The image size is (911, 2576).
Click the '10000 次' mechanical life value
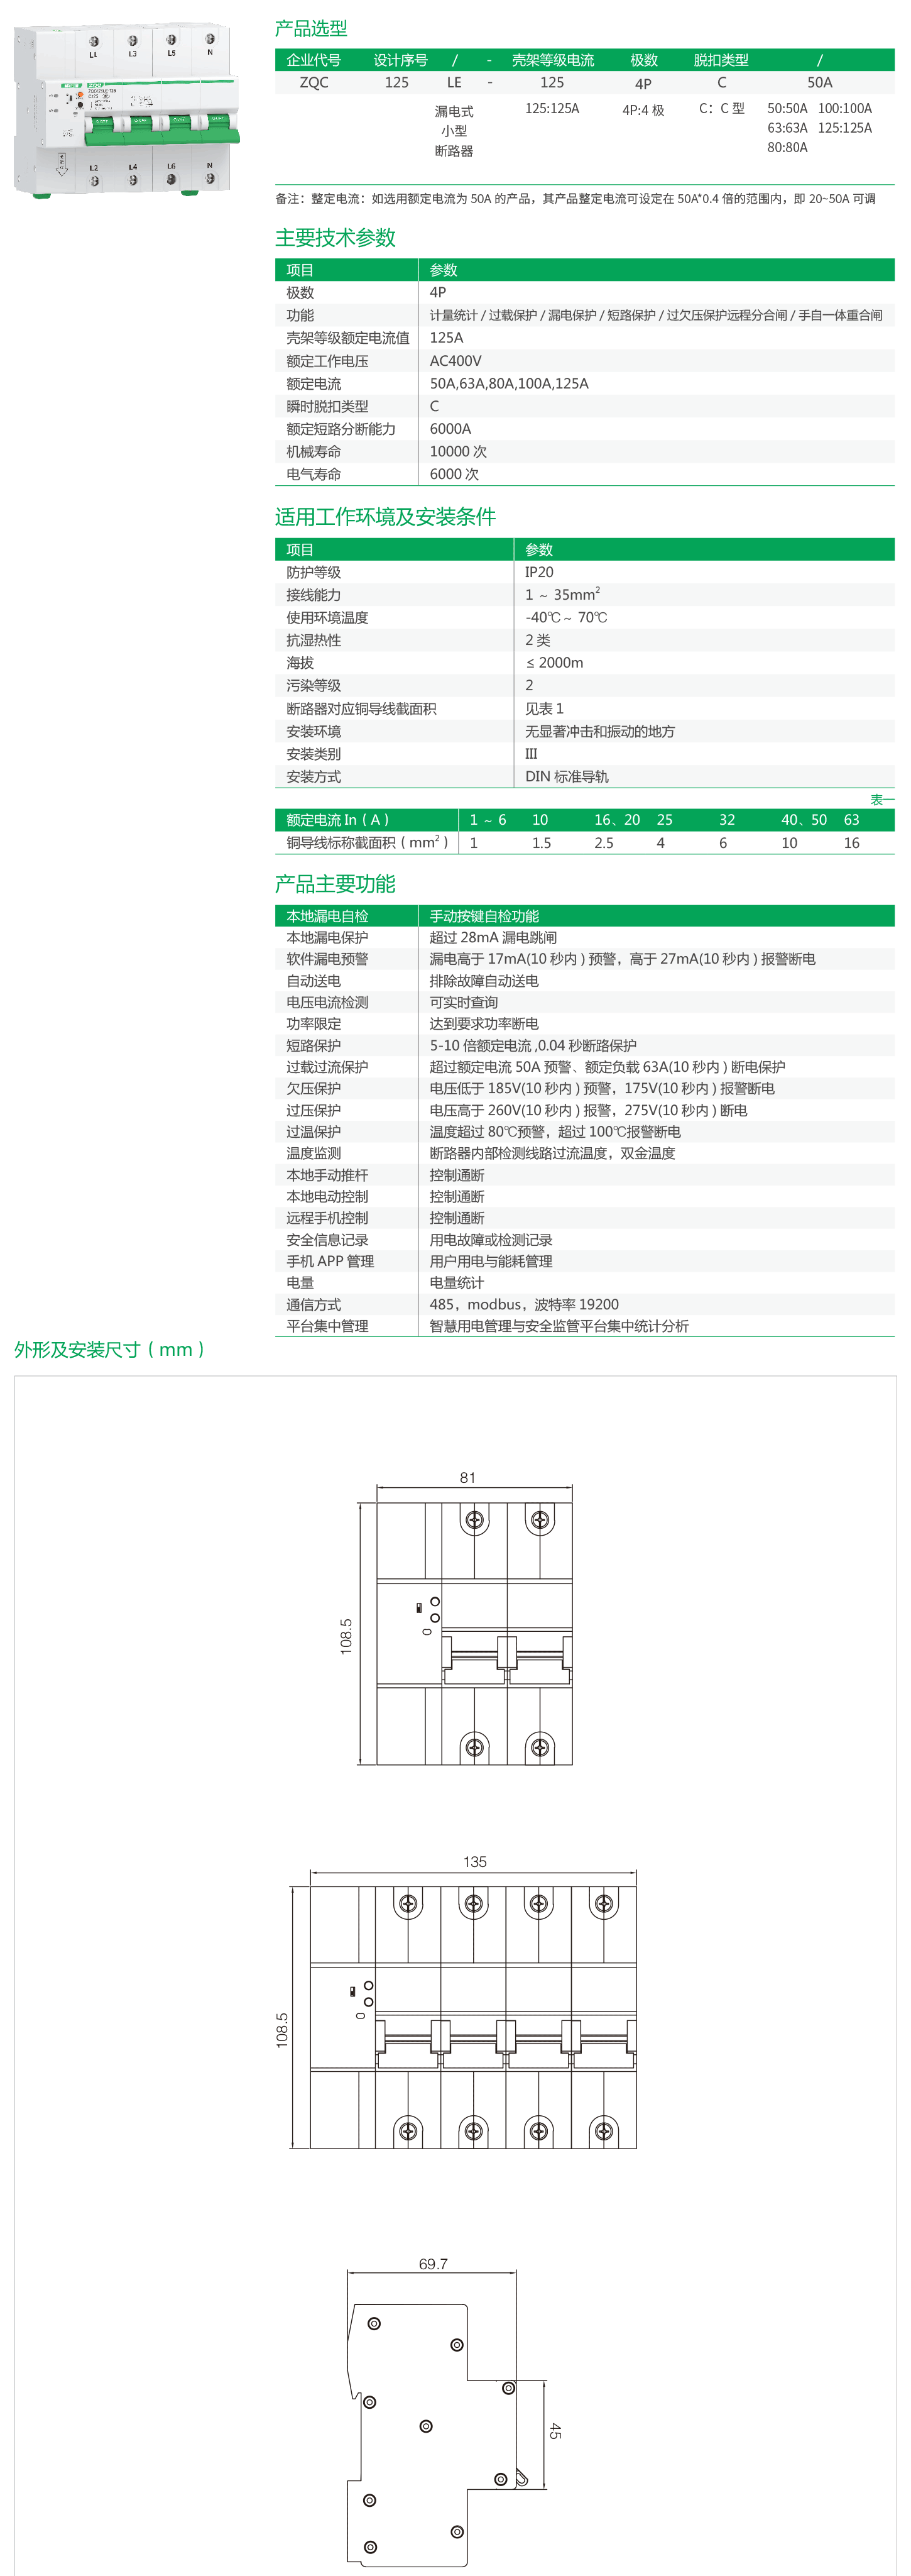pos(458,452)
